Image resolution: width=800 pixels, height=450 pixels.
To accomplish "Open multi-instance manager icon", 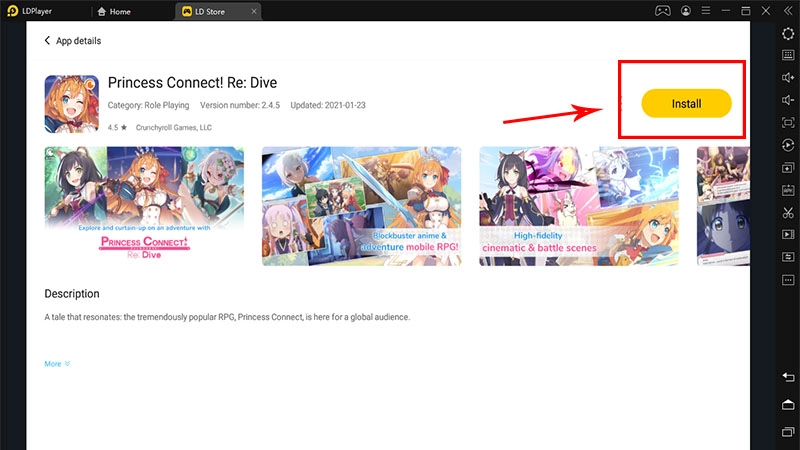I will pyautogui.click(x=788, y=168).
